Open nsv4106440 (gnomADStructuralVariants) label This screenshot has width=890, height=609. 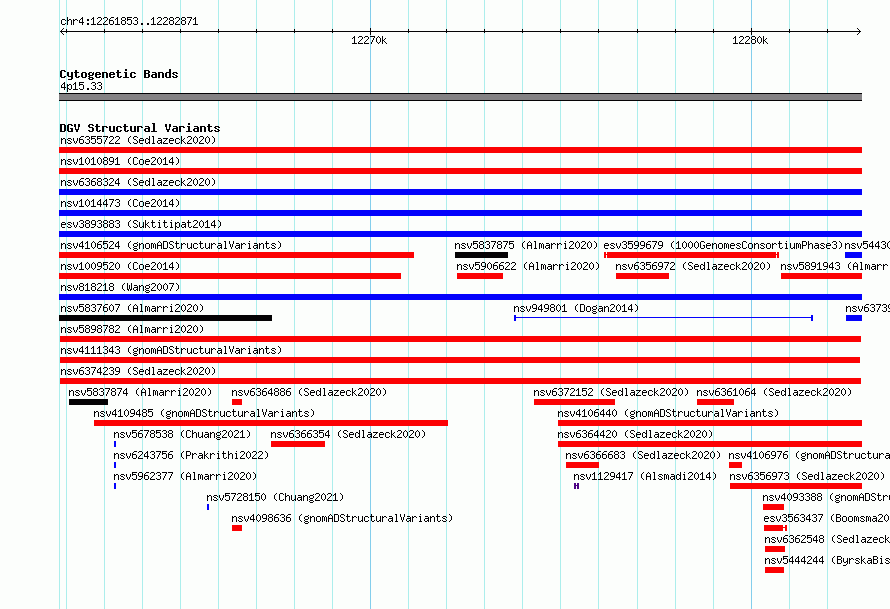point(668,413)
